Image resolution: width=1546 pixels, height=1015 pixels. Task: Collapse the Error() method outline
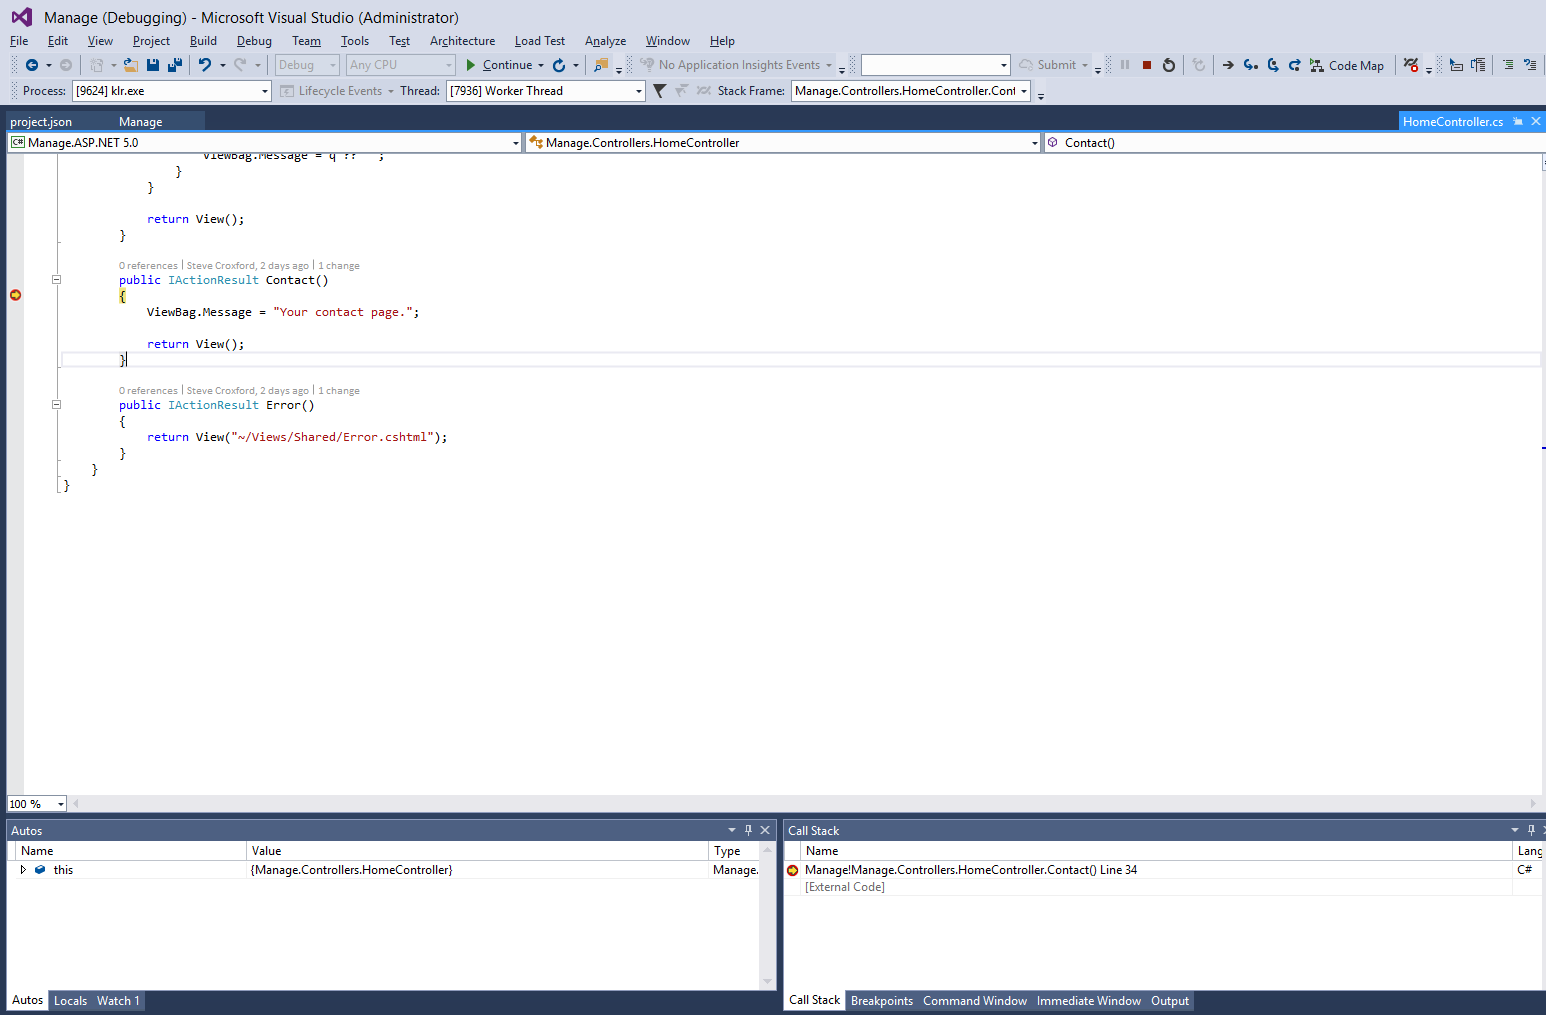(56, 405)
